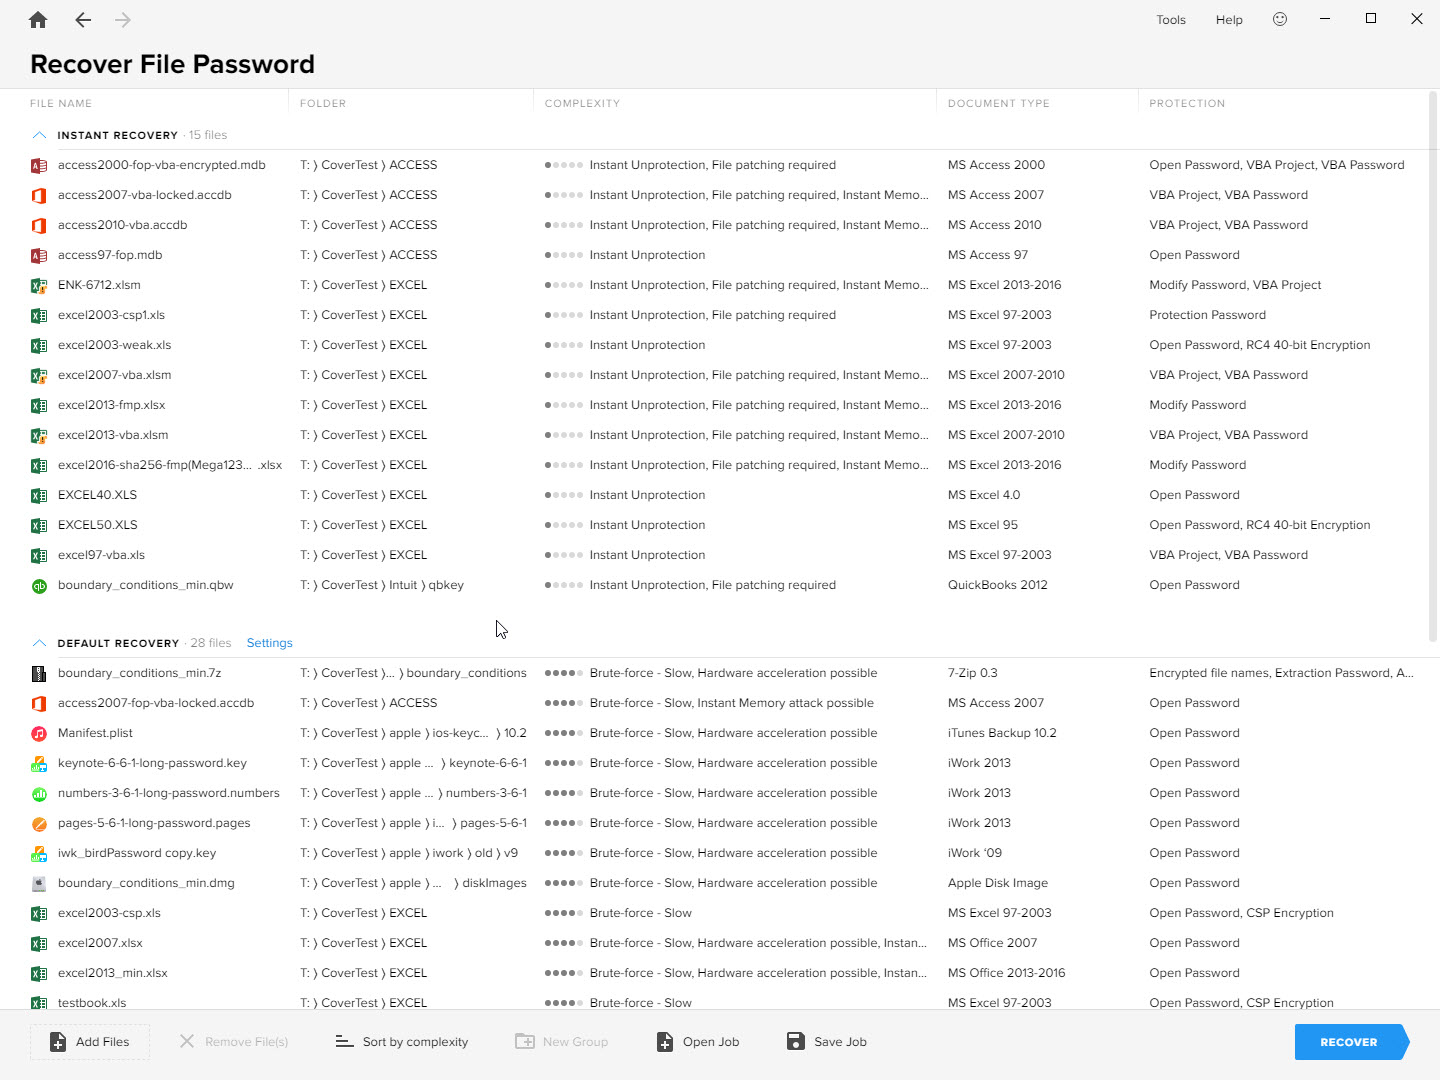Click 'iTunes Backup 10.2' document type cell
The height and width of the screenshot is (1080, 1440).
tap(1002, 733)
